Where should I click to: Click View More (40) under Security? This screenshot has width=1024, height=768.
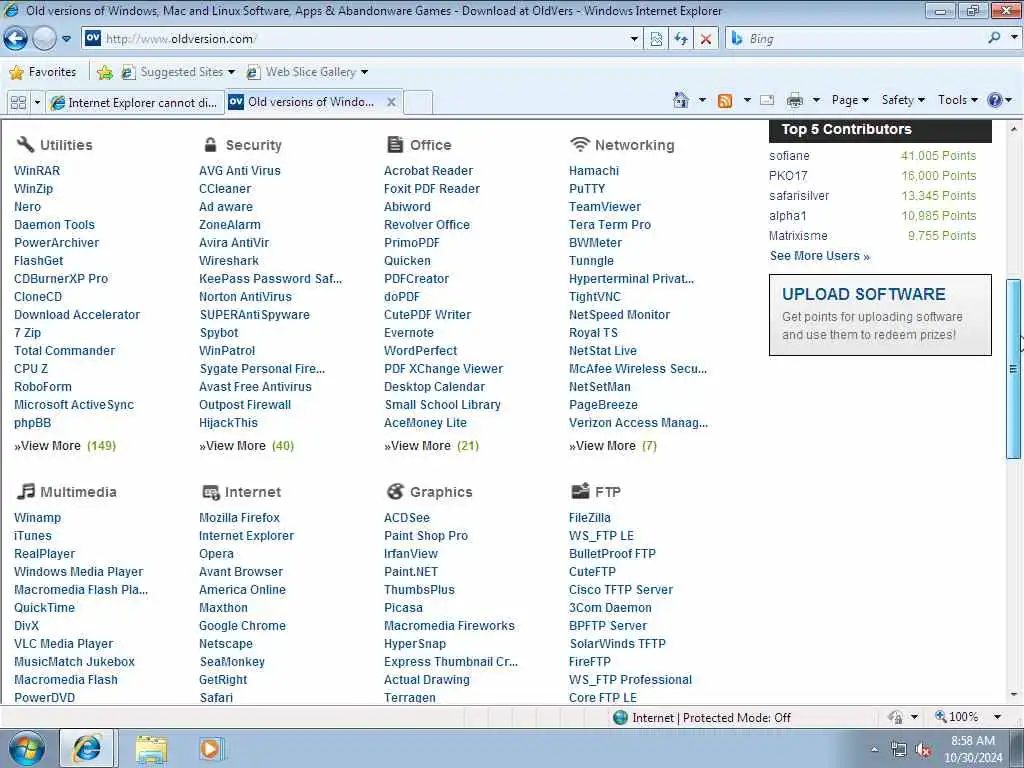click(246, 445)
